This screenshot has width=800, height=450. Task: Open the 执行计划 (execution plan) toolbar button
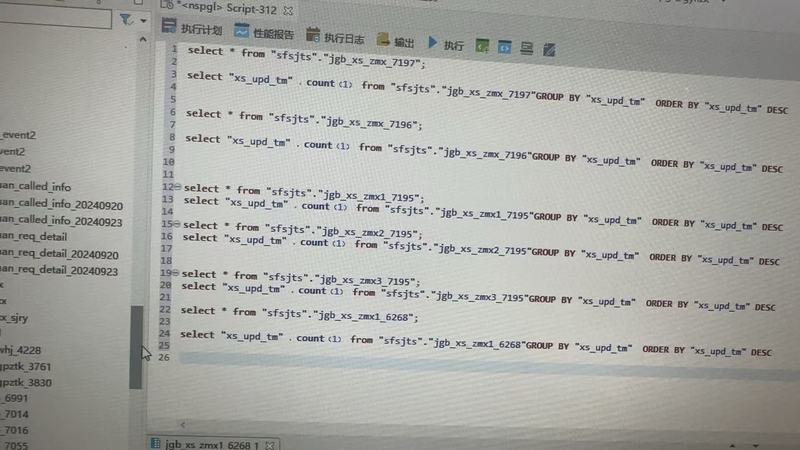point(192,28)
